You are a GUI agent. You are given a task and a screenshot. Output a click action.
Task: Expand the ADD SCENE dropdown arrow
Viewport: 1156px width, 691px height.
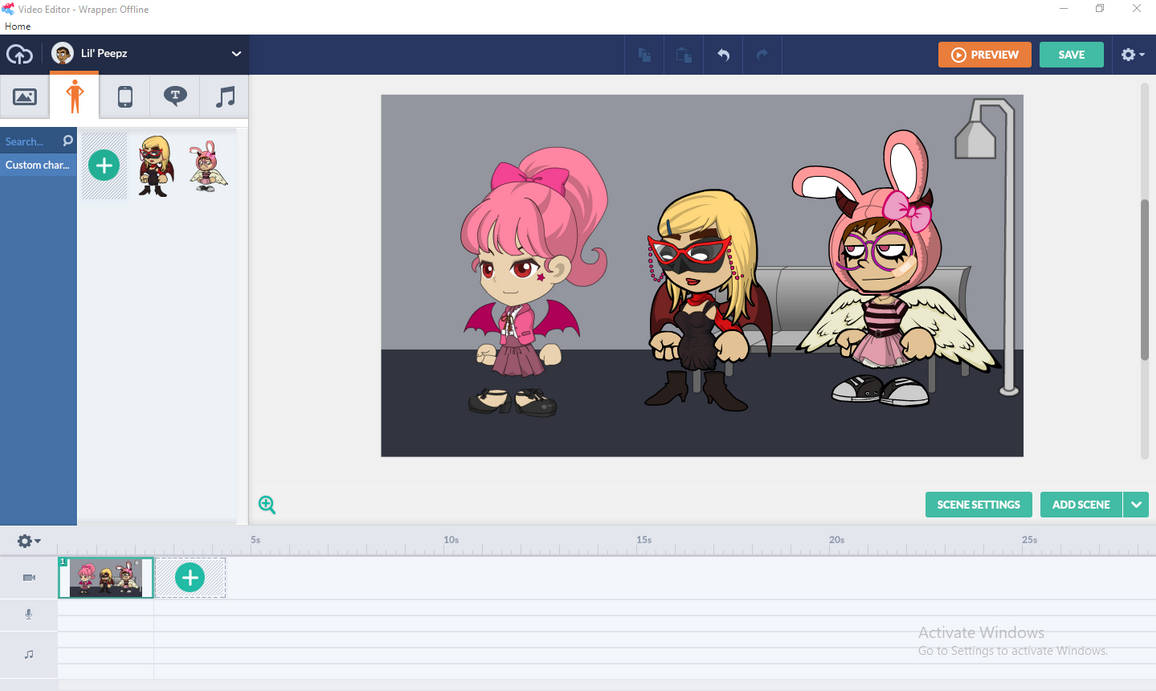tap(1136, 504)
